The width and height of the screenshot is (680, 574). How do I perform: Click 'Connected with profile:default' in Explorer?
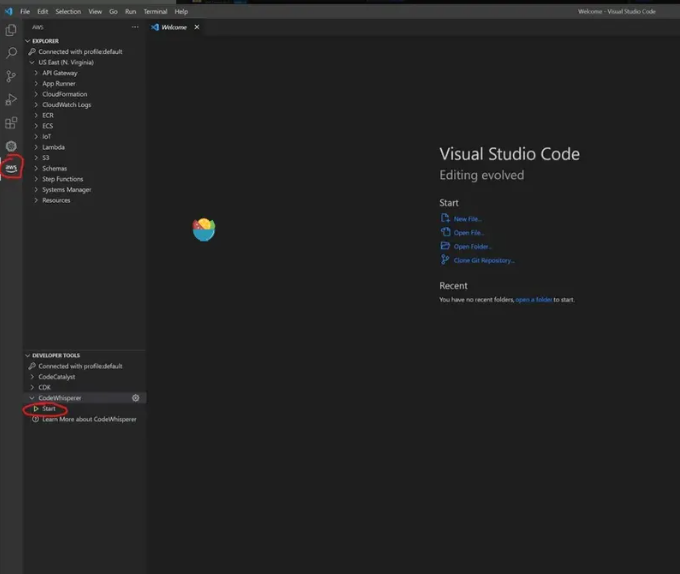(x=80, y=52)
